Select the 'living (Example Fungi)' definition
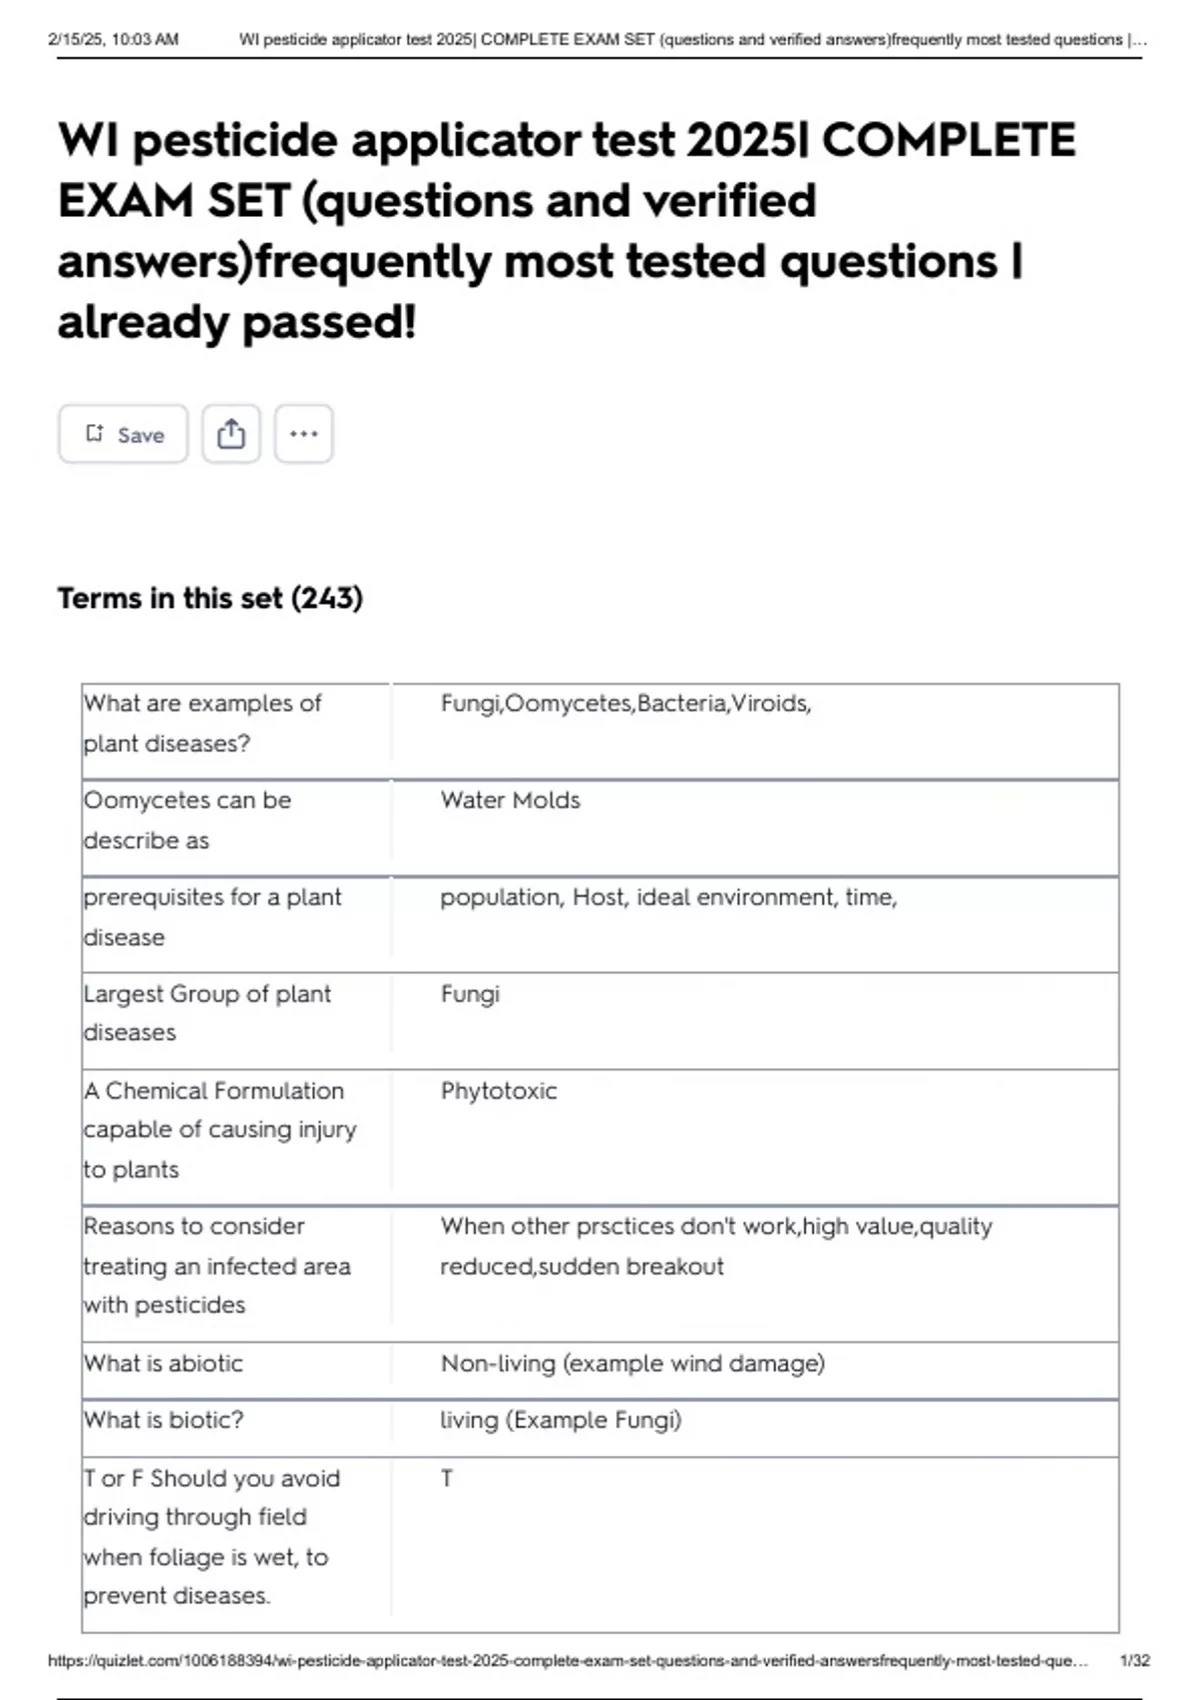This screenshot has width=1200, height=1700. [560, 1420]
